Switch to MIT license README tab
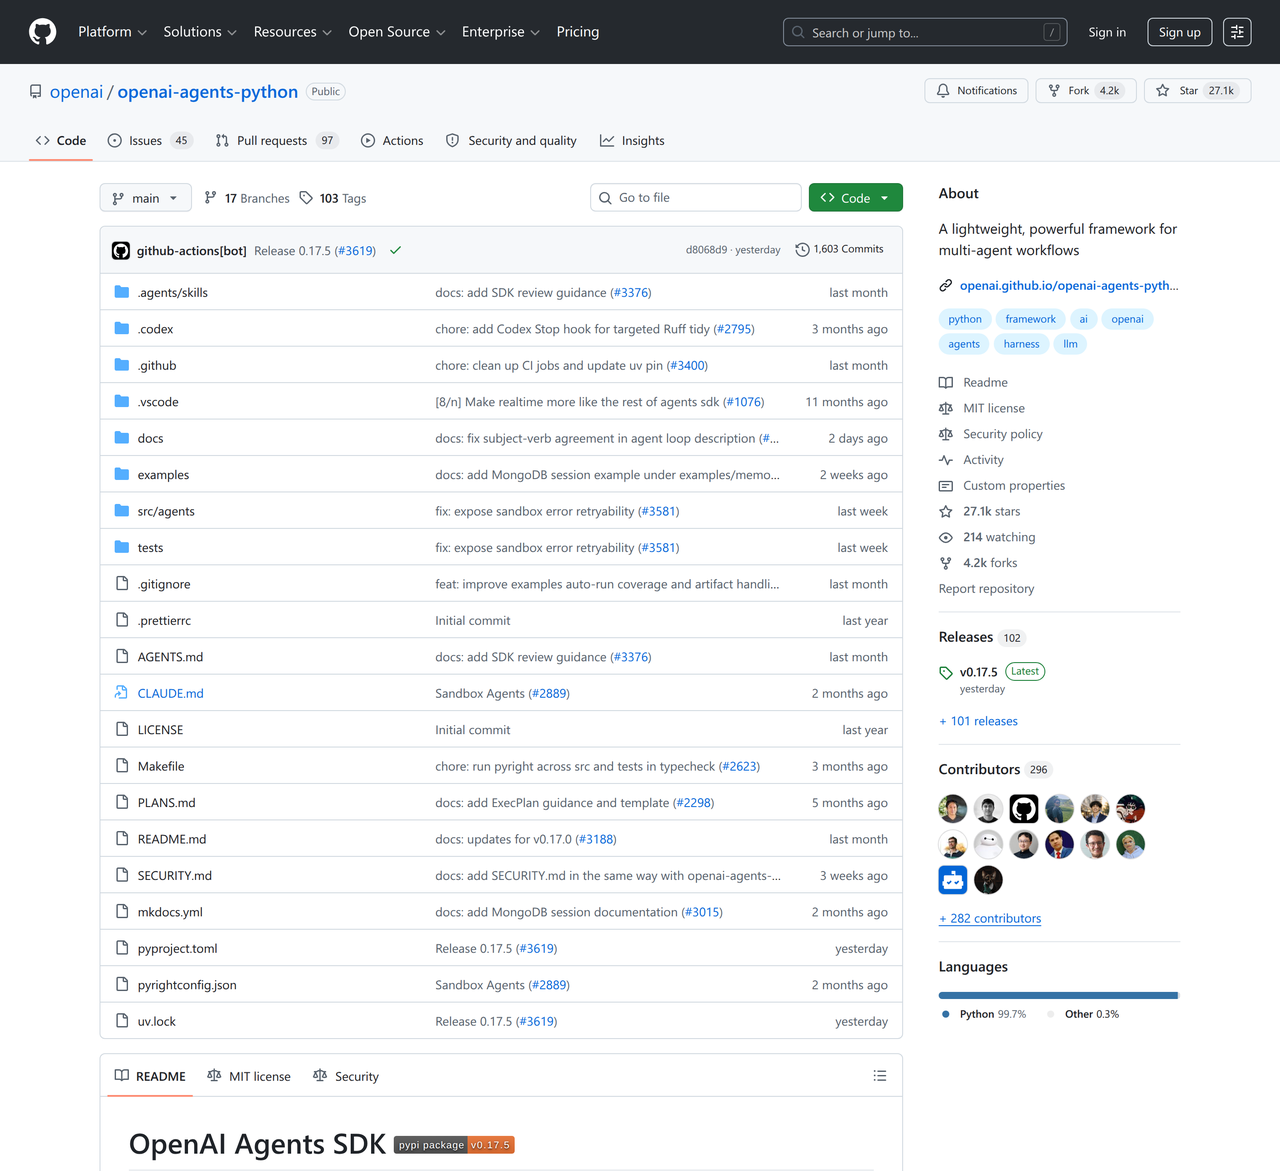 249,1077
